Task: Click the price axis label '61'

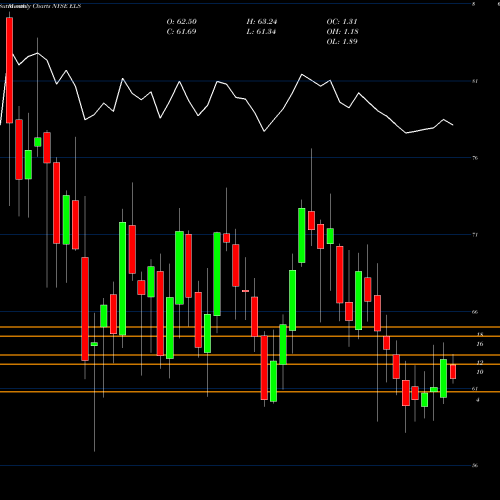Action: 475,389
